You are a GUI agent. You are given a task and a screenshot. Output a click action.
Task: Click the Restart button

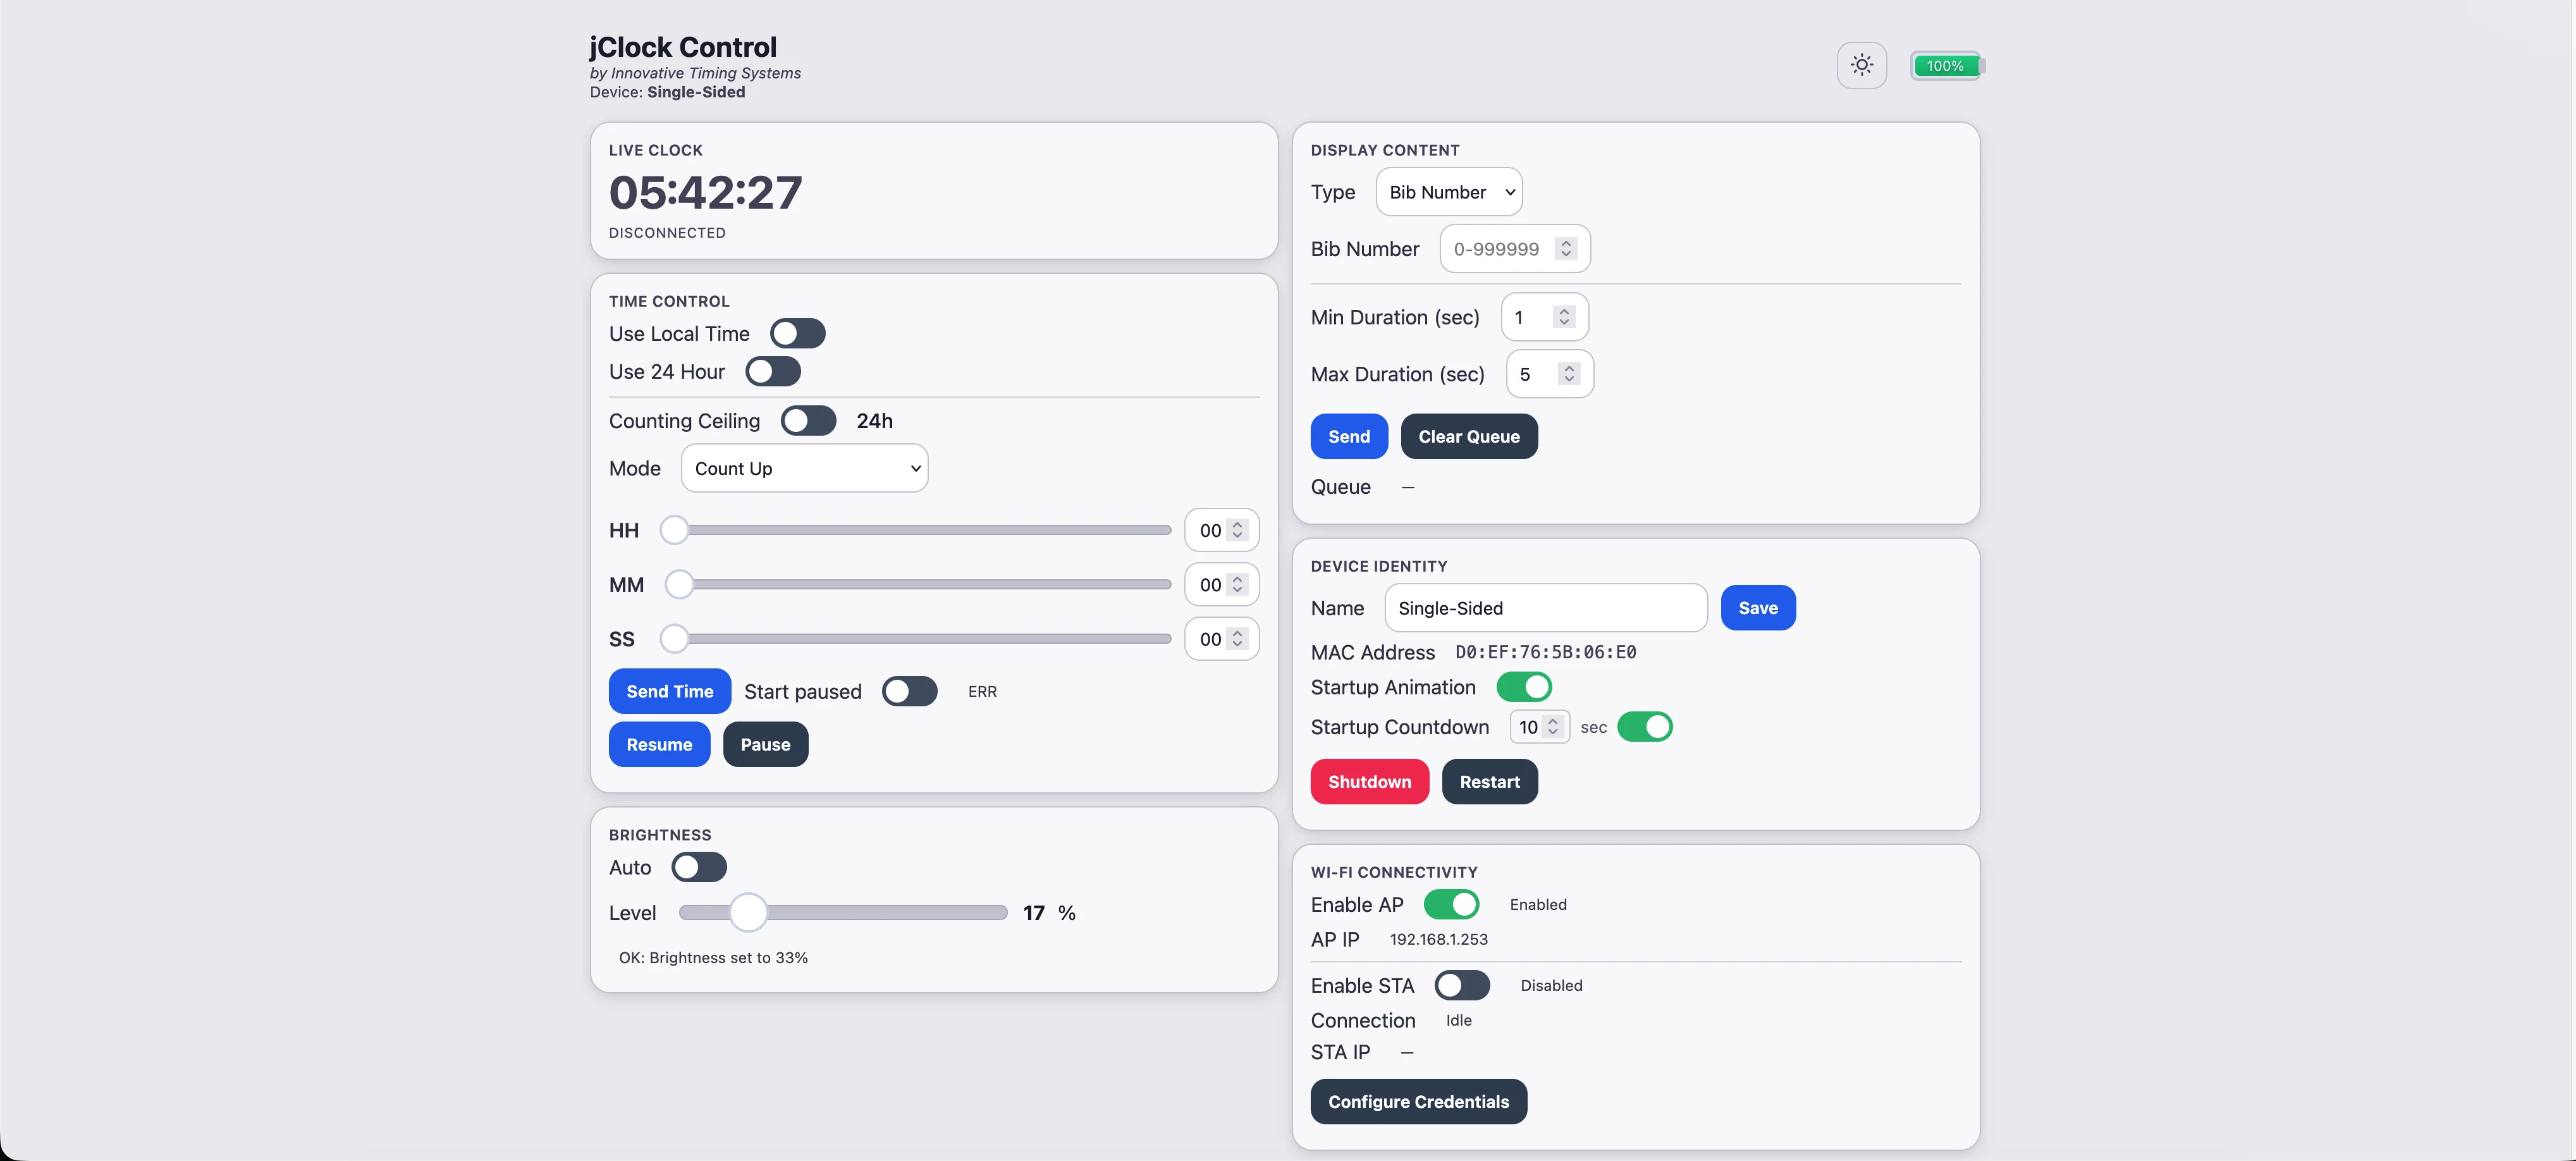coord(1489,781)
